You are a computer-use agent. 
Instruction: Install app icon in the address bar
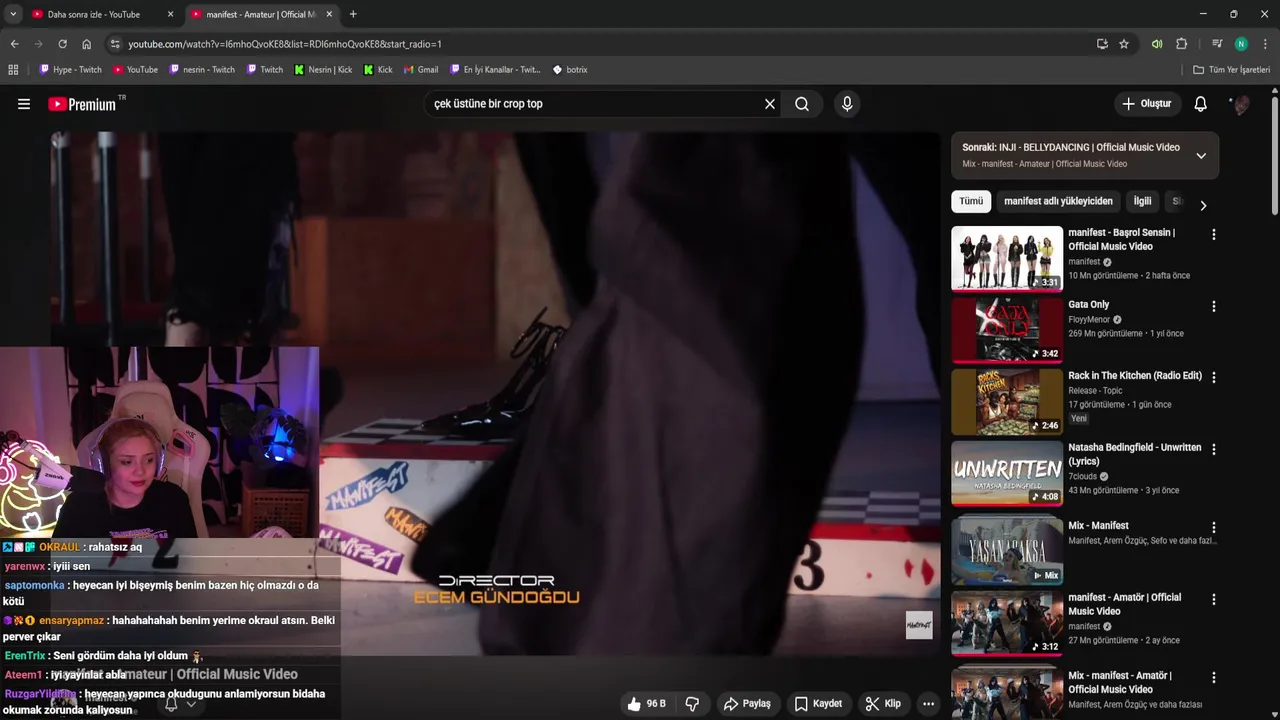pyautogui.click(x=1102, y=44)
